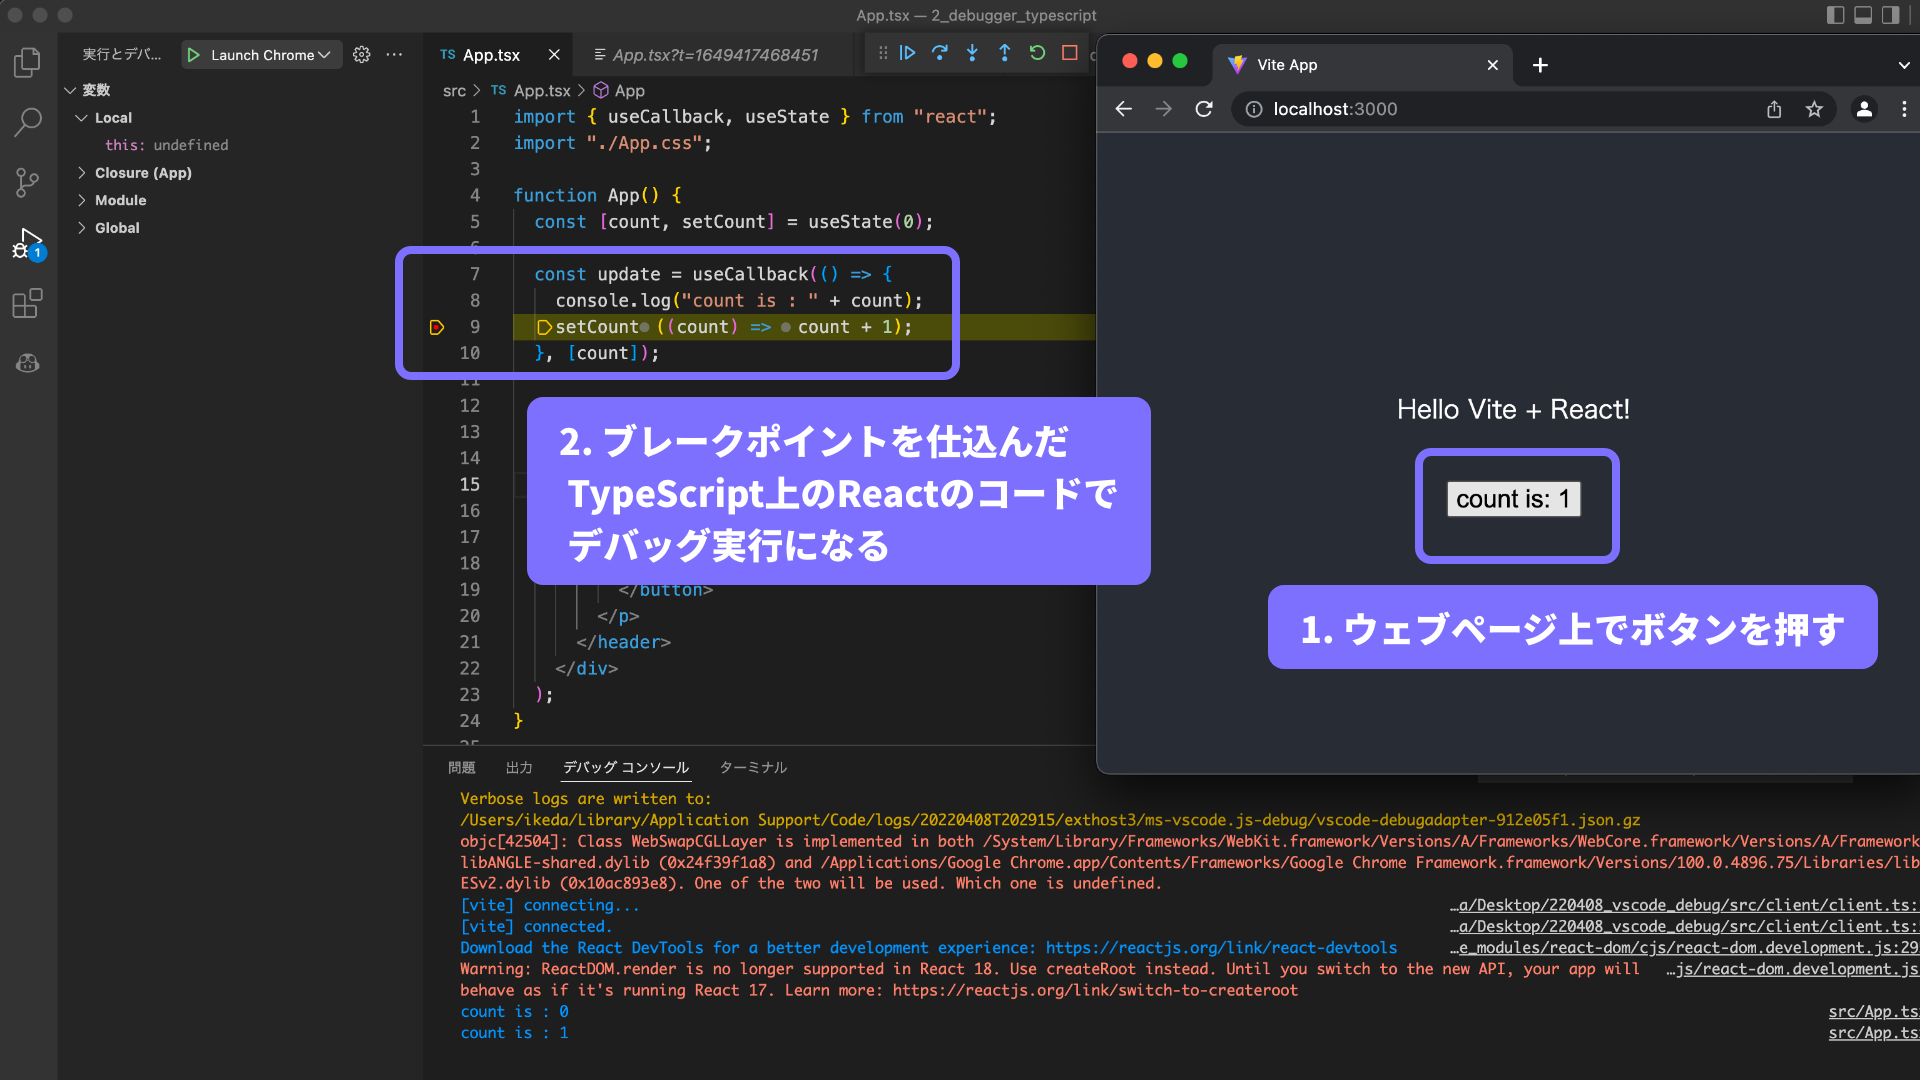The height and width of the screenshot is (1080, 1920).
Task: Expand the Global variables scope
Action: pos(117,228)
